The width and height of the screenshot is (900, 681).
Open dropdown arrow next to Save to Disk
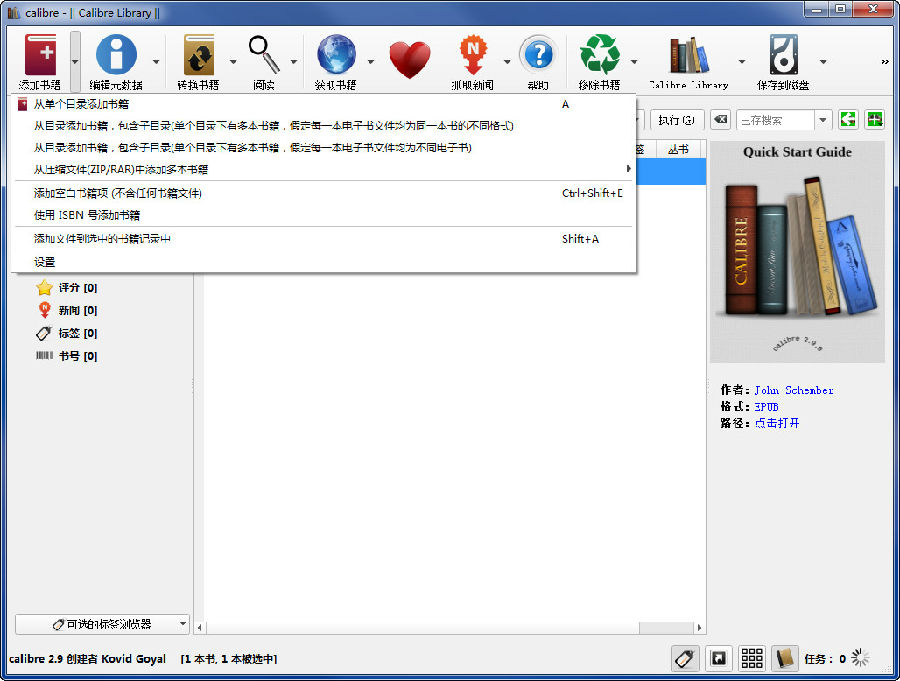(x=823, y=61)
